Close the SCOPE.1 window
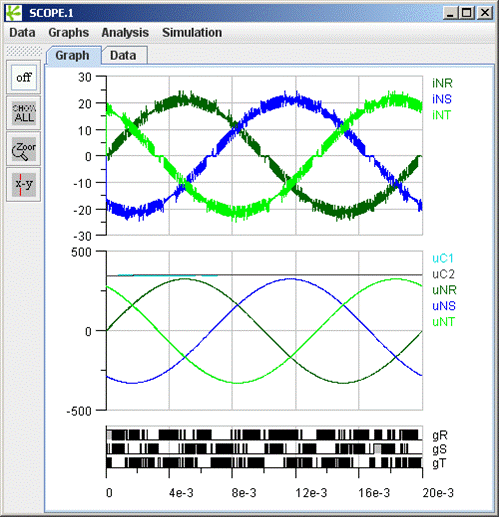Viewport: 499px width, 517px height. (485, 13)
